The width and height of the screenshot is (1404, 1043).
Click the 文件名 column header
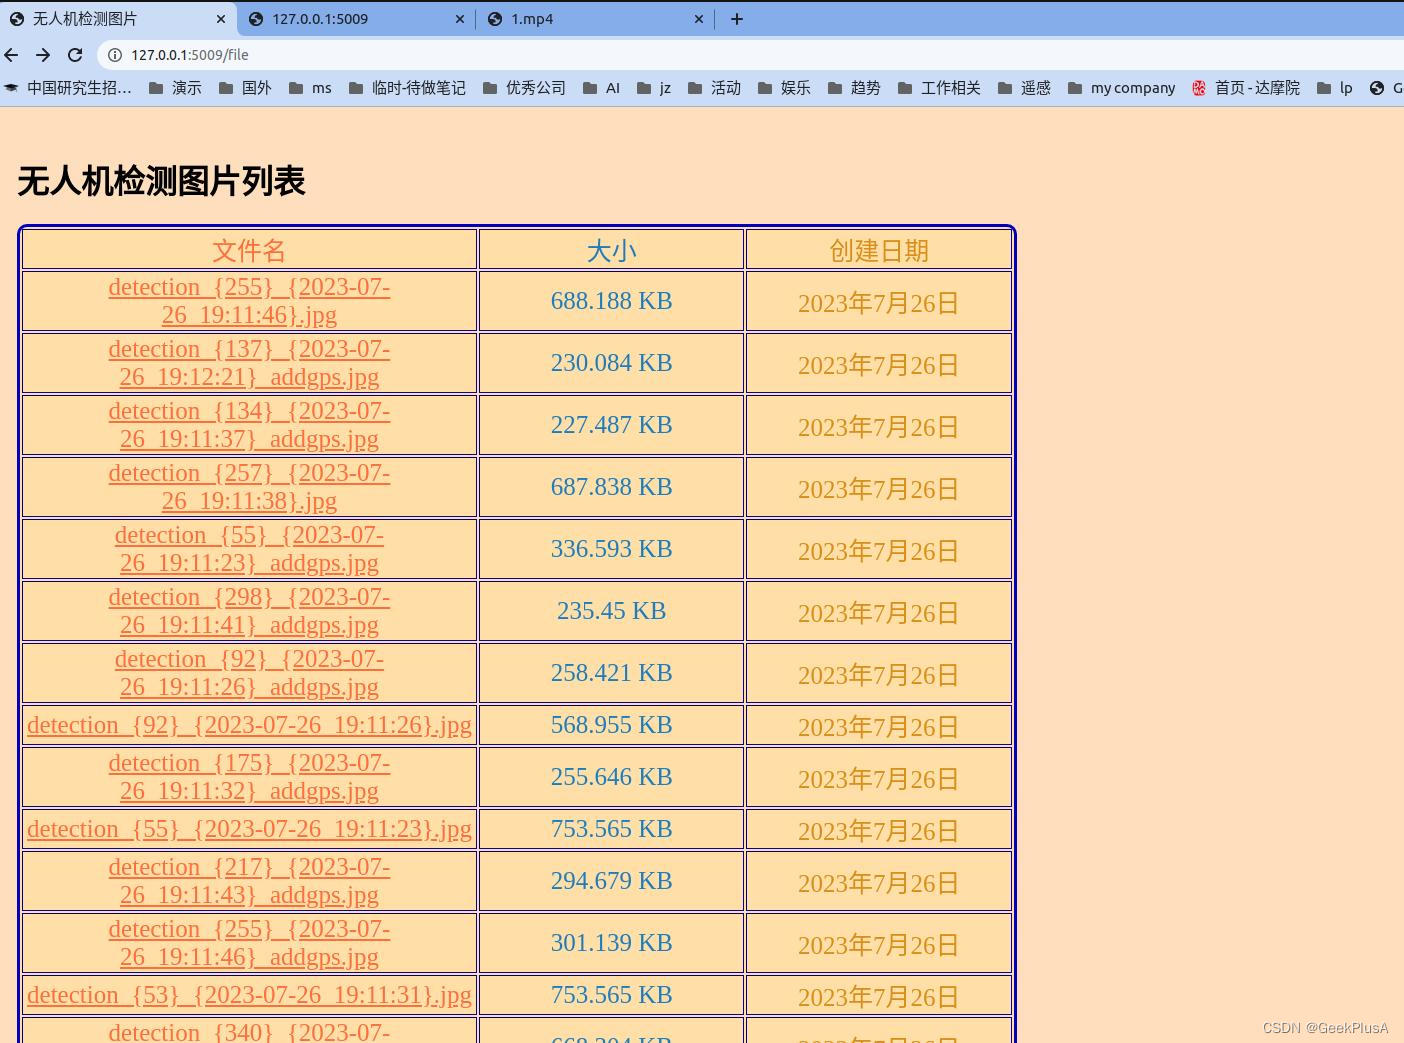(249, 250)
